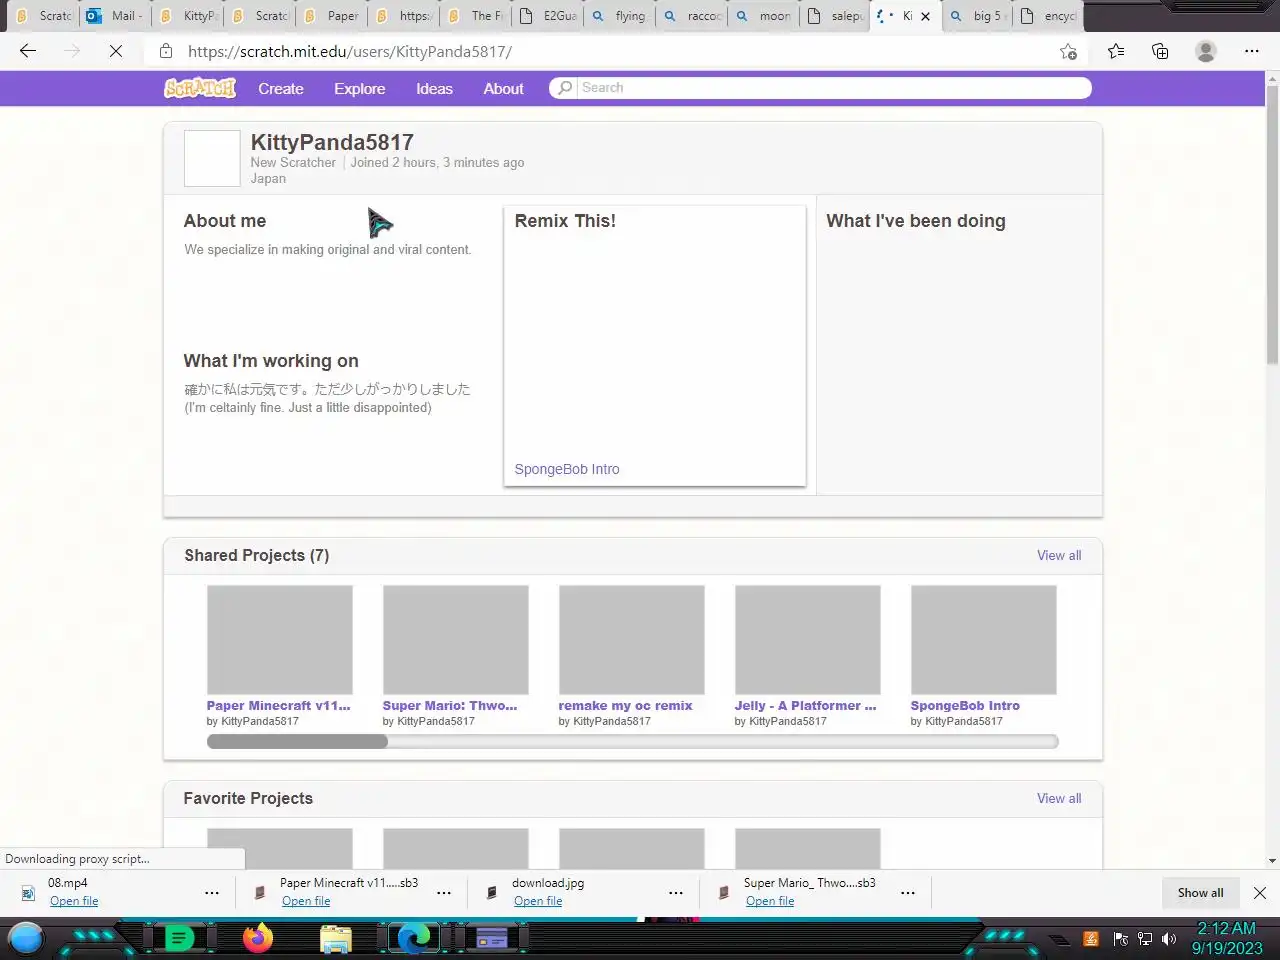Click the Action Center flag tray icon

coord(1120,939)
